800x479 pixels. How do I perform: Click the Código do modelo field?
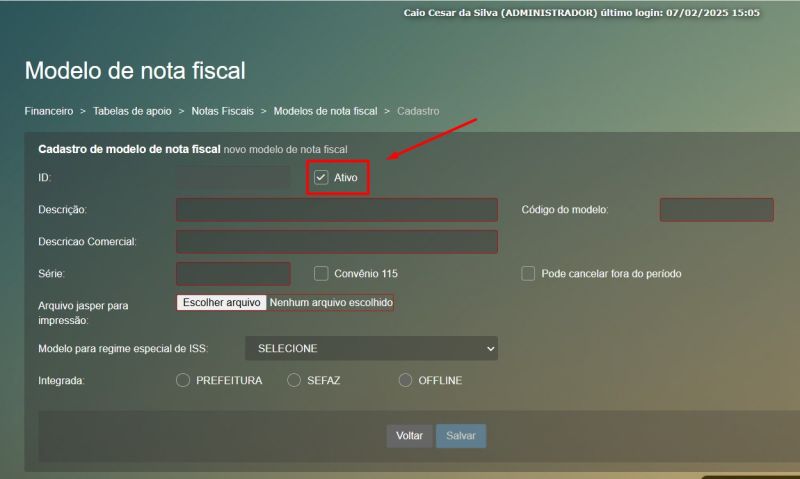(x=716, y=210)
